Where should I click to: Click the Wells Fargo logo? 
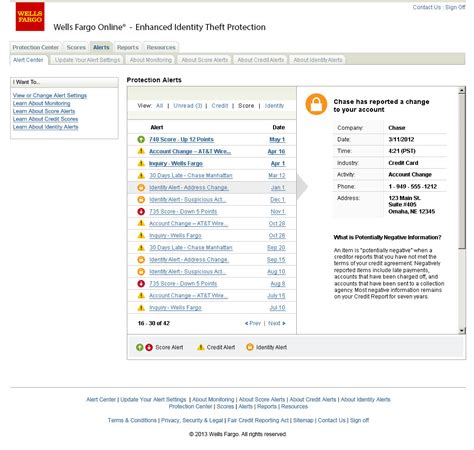[x=30, y=17]
